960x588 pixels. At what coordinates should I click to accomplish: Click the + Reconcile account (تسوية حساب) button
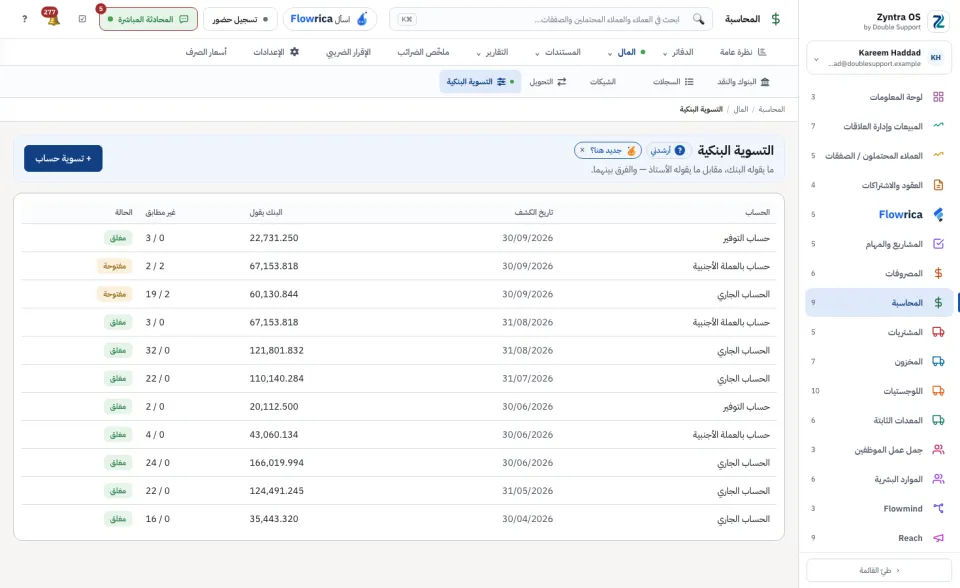point(63,158)
